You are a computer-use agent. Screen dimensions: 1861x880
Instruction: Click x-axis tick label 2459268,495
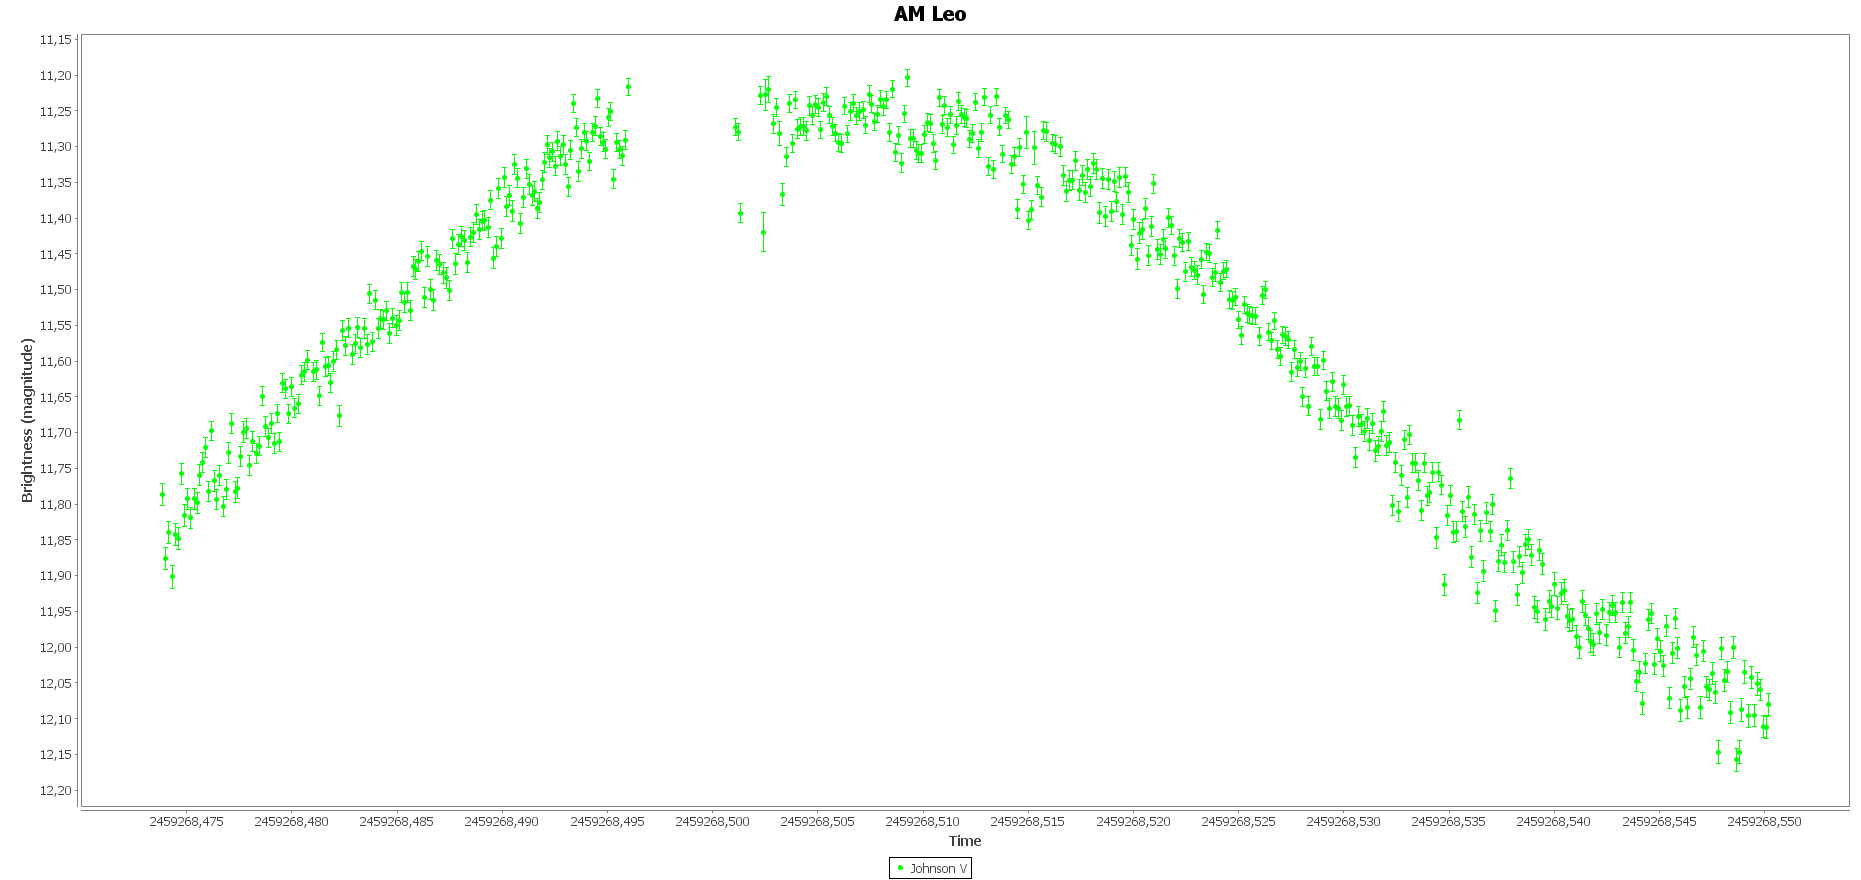coord(608,821)
